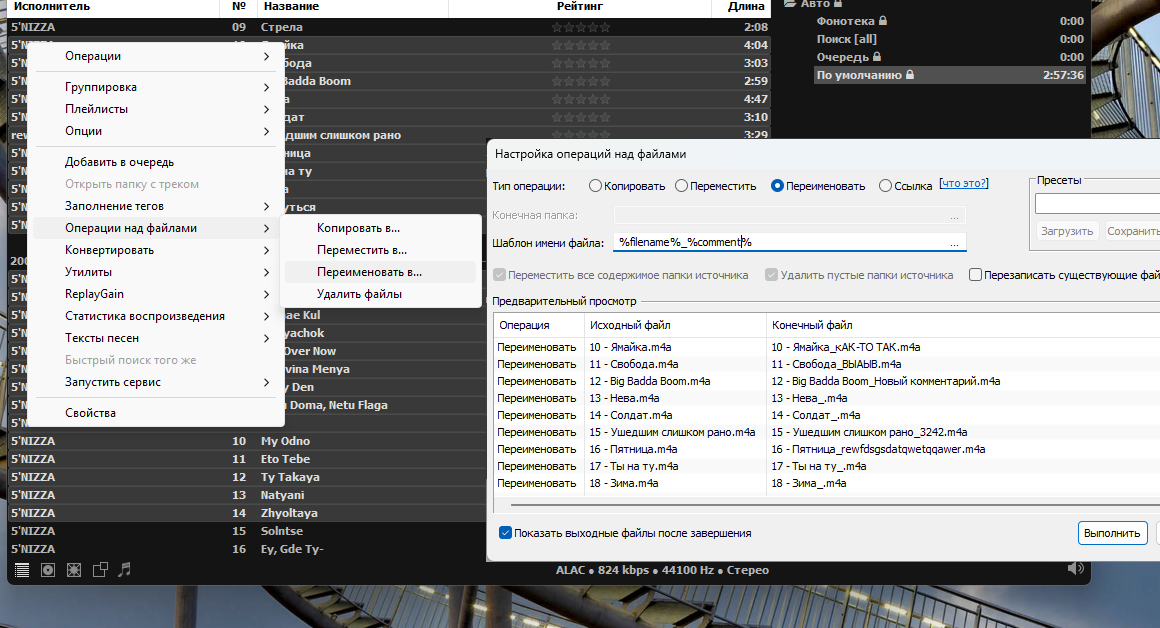Select the Копировать radio button
Image resolution: width=1160 pixels, height=628 pixels.
pos(596,185)
